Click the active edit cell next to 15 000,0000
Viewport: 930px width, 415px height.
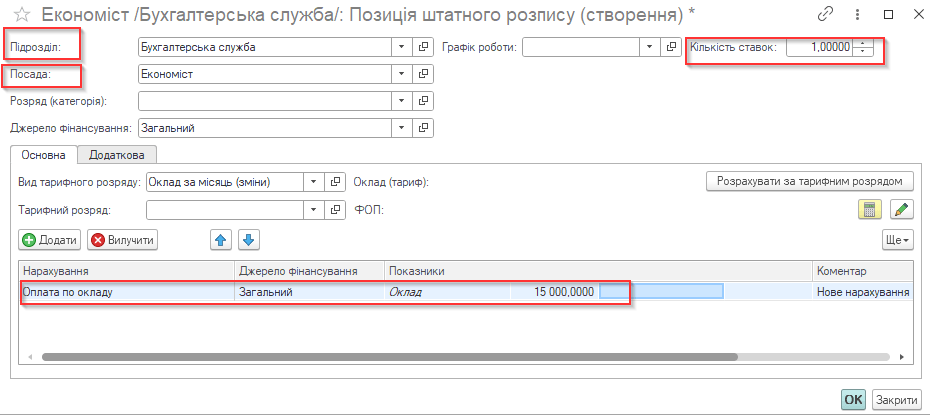(x=661, y=291)
